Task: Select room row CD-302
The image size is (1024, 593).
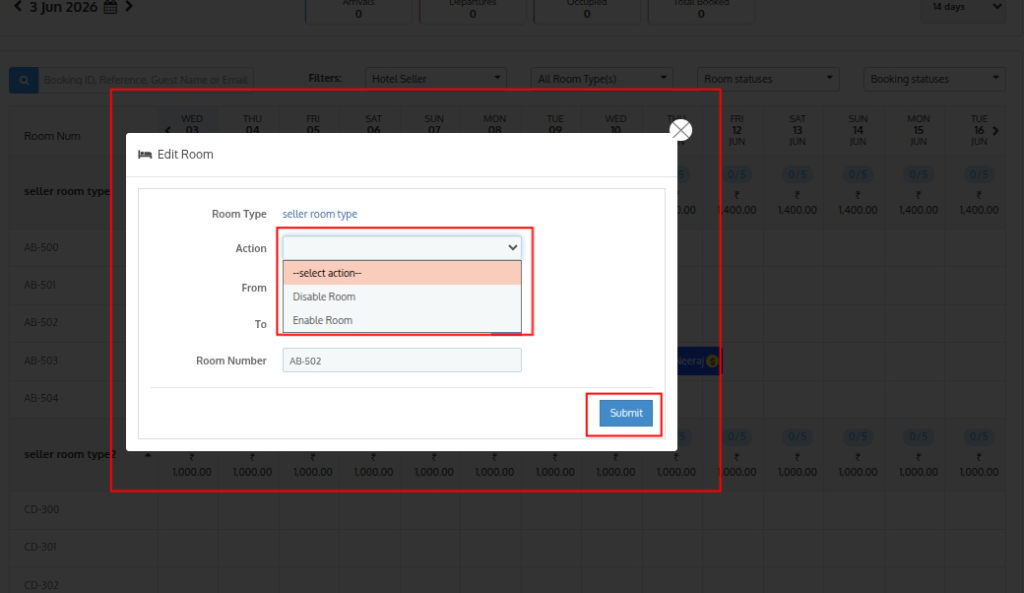Action: click(41, 585)
